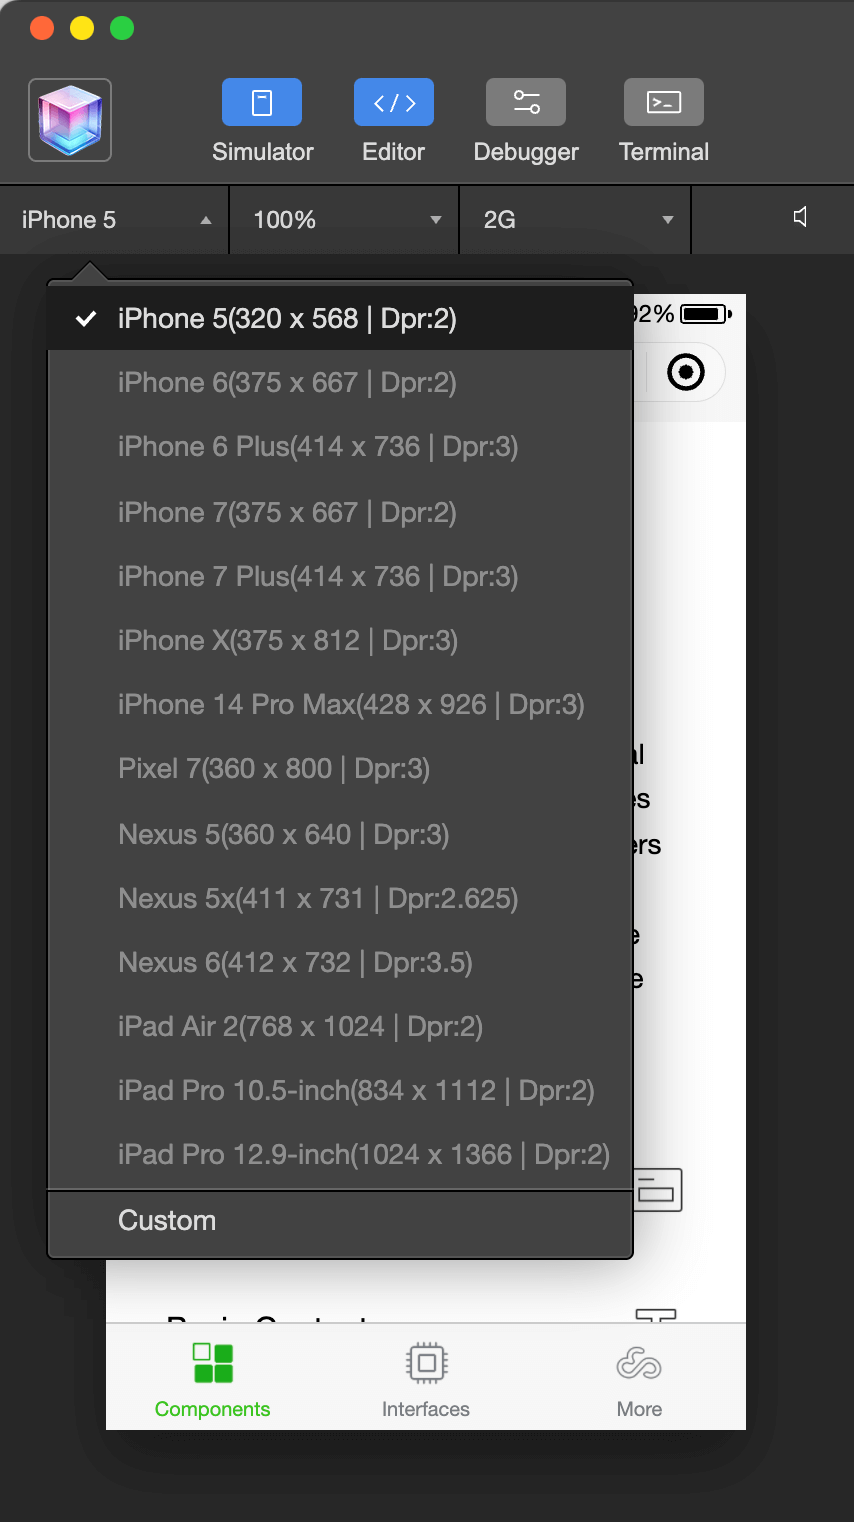
Task: Click the record target capsule icon
Action: [x=686, y=373]
